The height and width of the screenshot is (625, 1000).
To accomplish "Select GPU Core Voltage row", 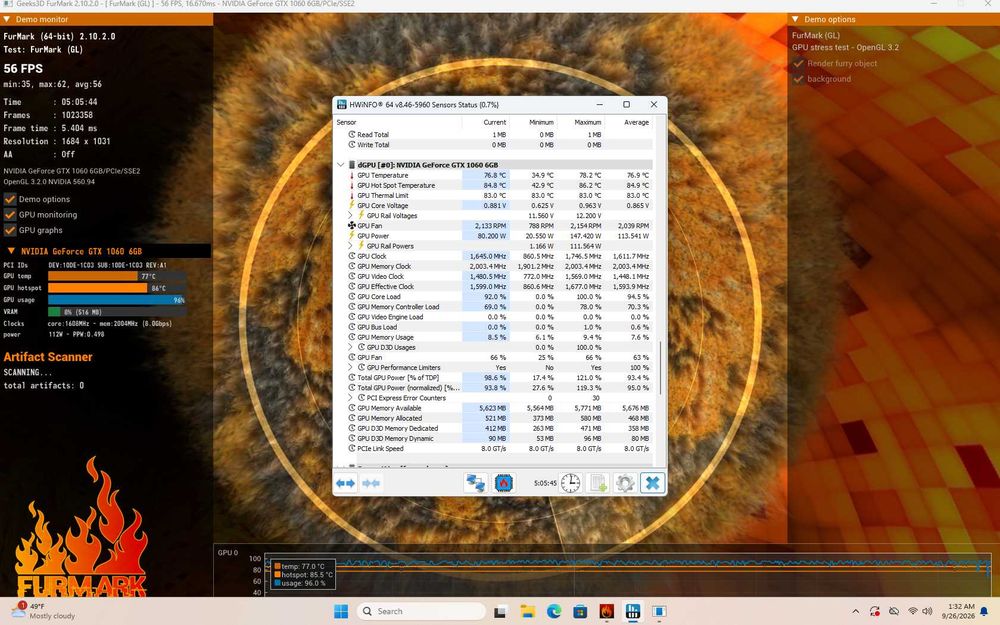I will pyautogui.click(x=499, y=205).
